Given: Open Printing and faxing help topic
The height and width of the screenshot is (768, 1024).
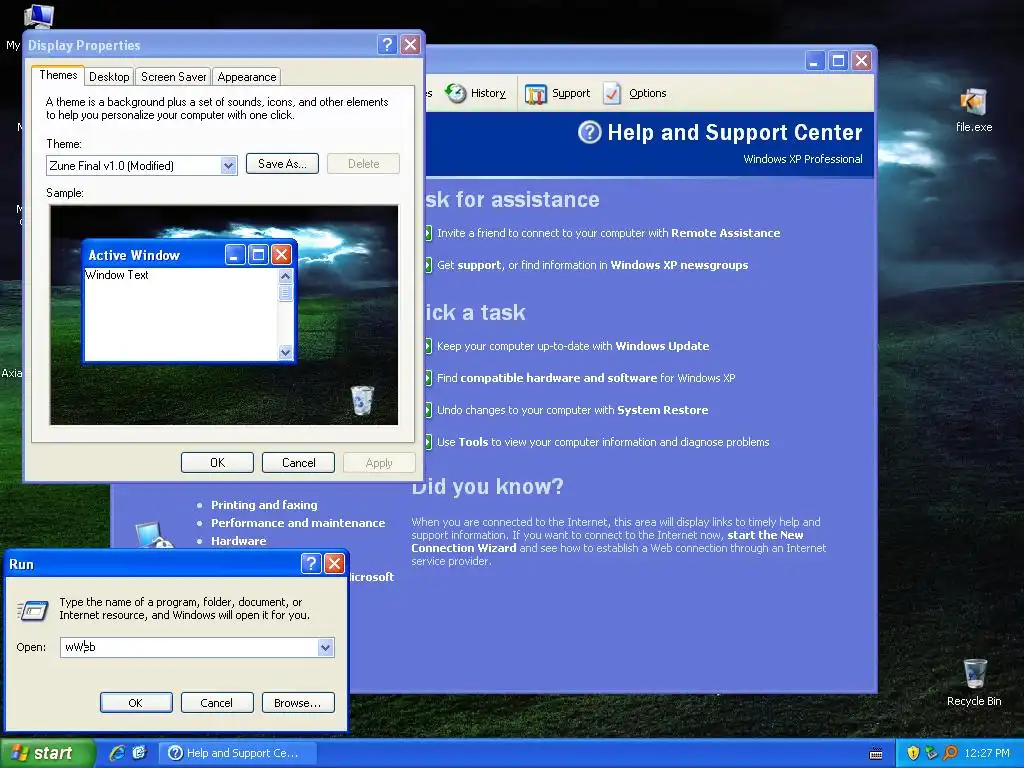Looking at the screenshot, I should tap(264, 505).
